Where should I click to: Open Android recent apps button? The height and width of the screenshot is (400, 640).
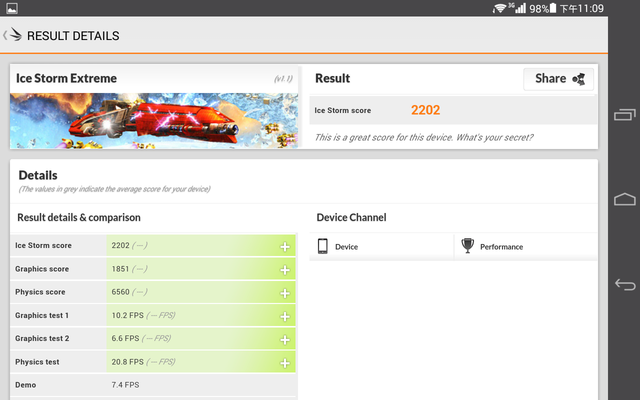click(624, 115)
